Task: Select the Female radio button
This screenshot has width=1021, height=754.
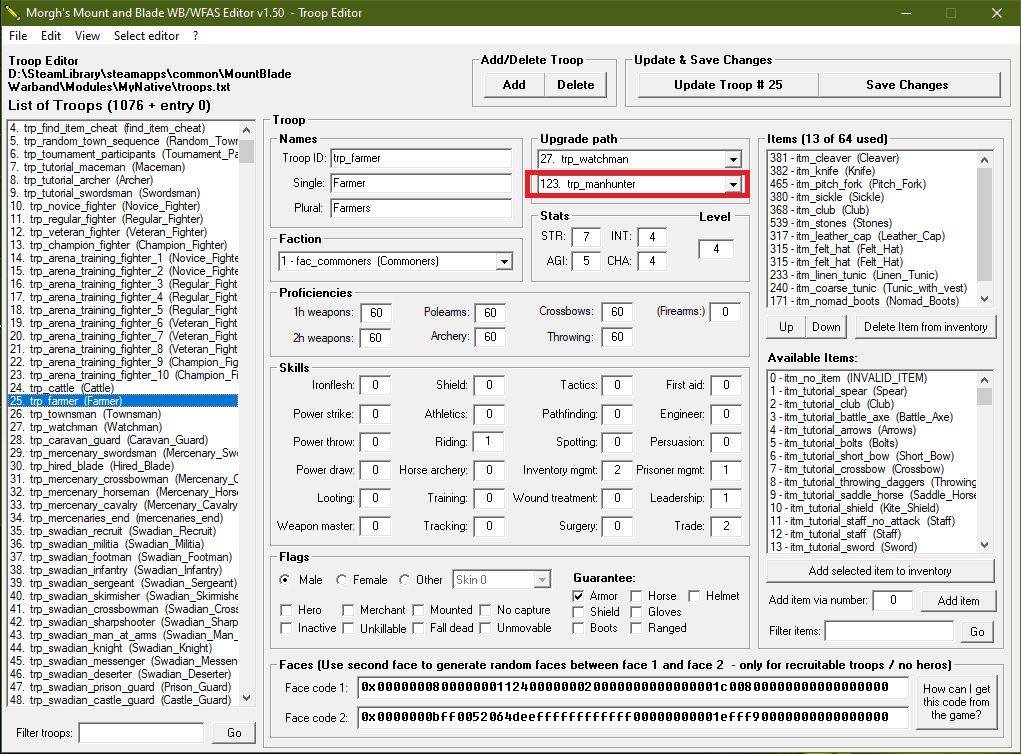Action: point(343,580)
